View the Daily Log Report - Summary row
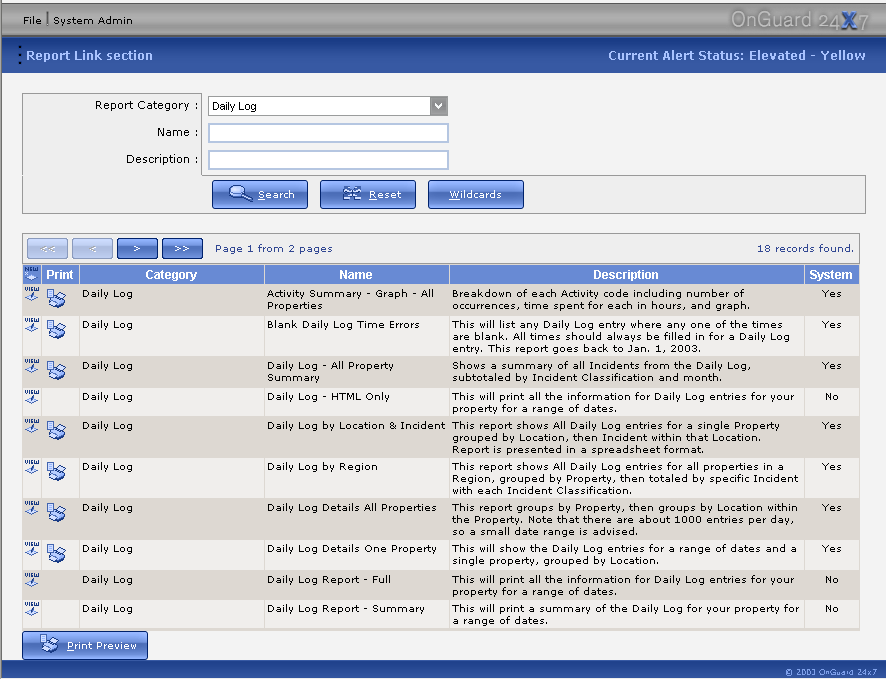The width and height of the screenshot is (886, 679). pyautogui.click(x=32, y=609)
